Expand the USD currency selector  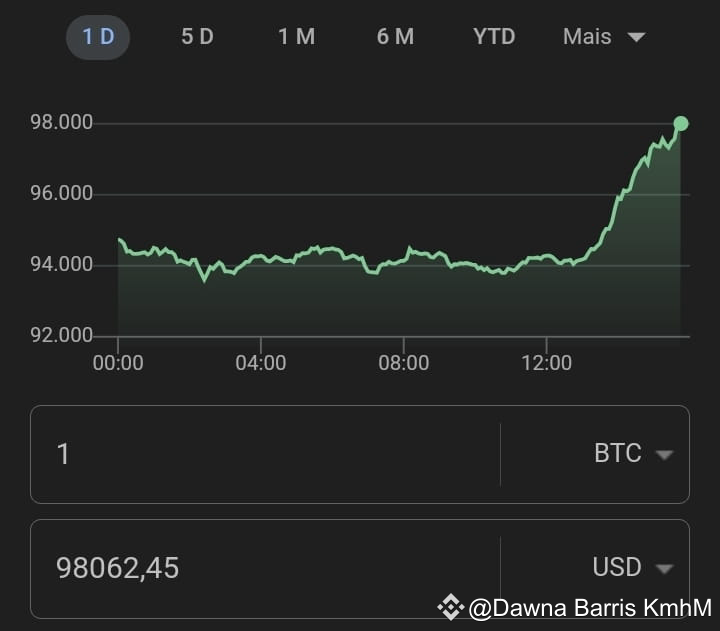pos(633,567)
